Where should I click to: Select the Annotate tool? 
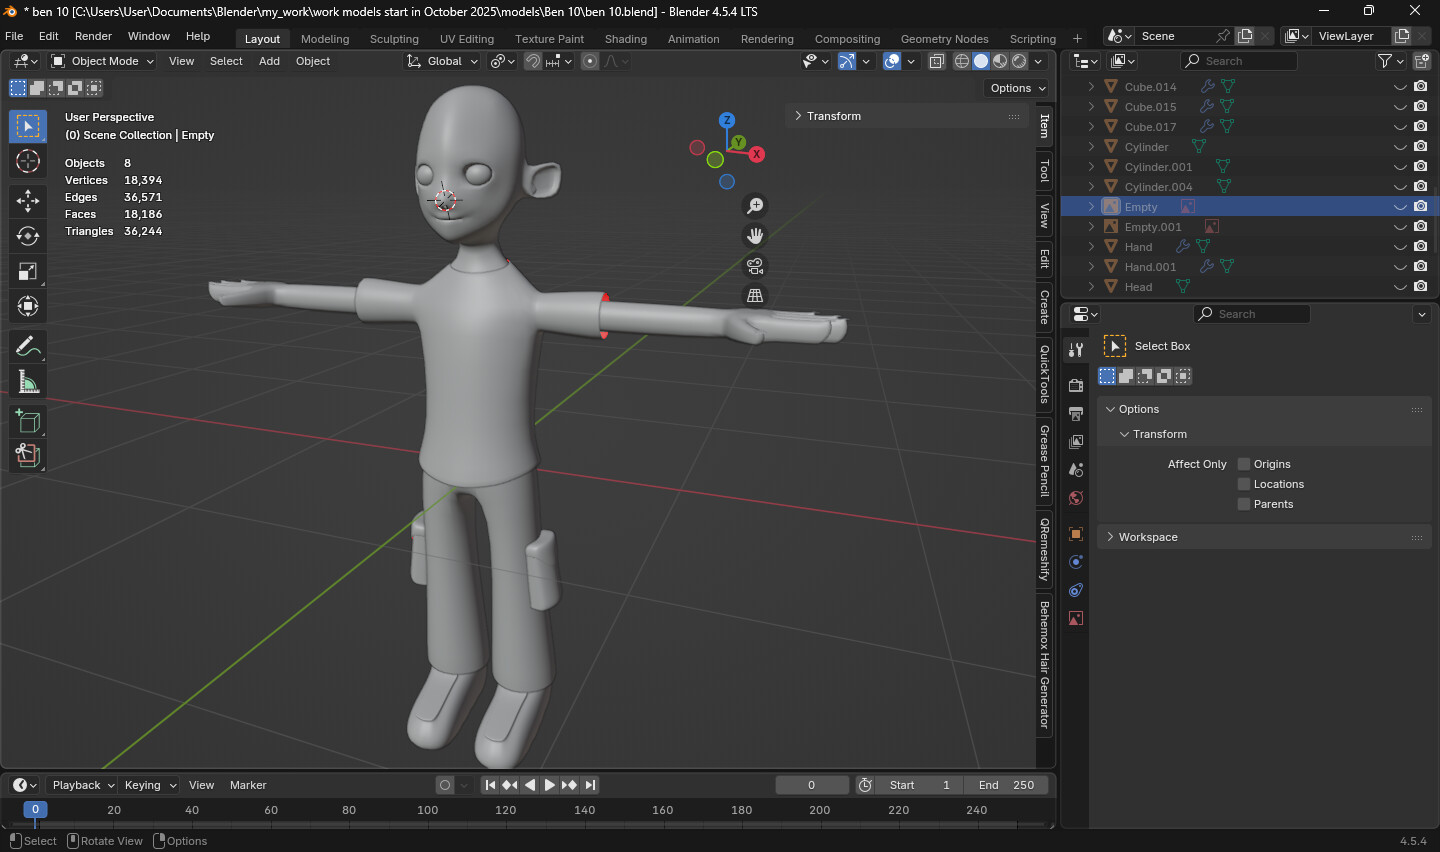pos(28,346)
